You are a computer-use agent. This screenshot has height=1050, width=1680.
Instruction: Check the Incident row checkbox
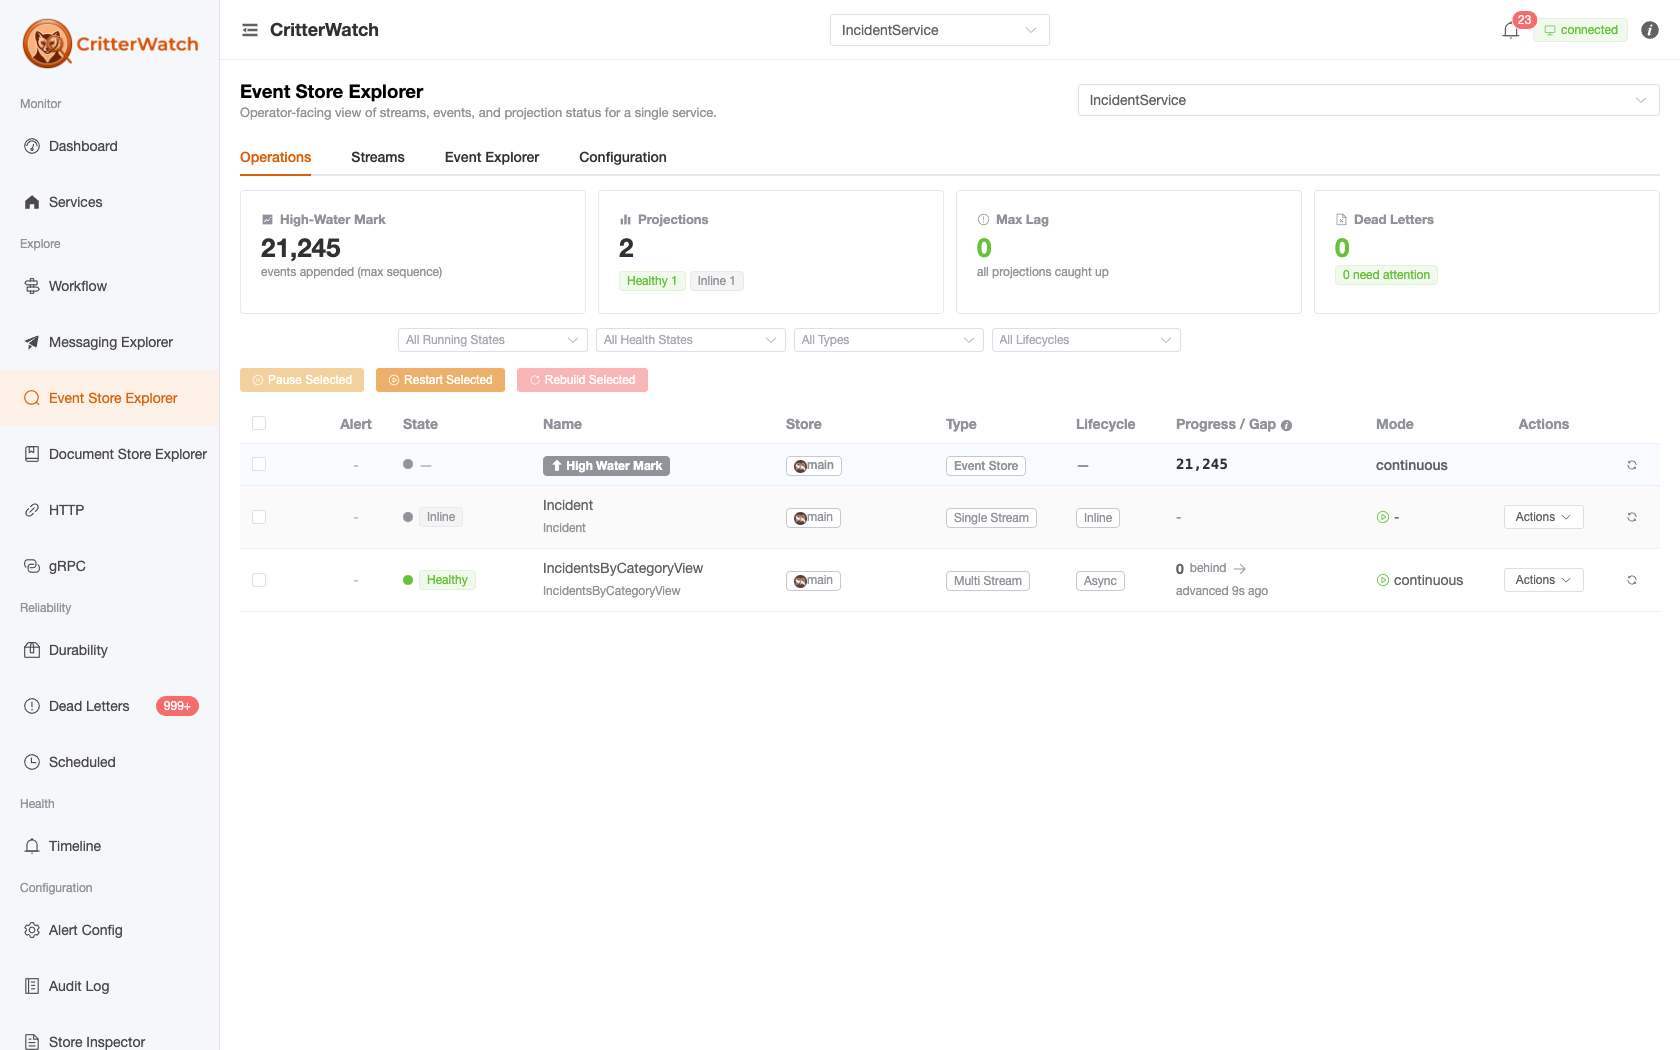tap(259, 517)
